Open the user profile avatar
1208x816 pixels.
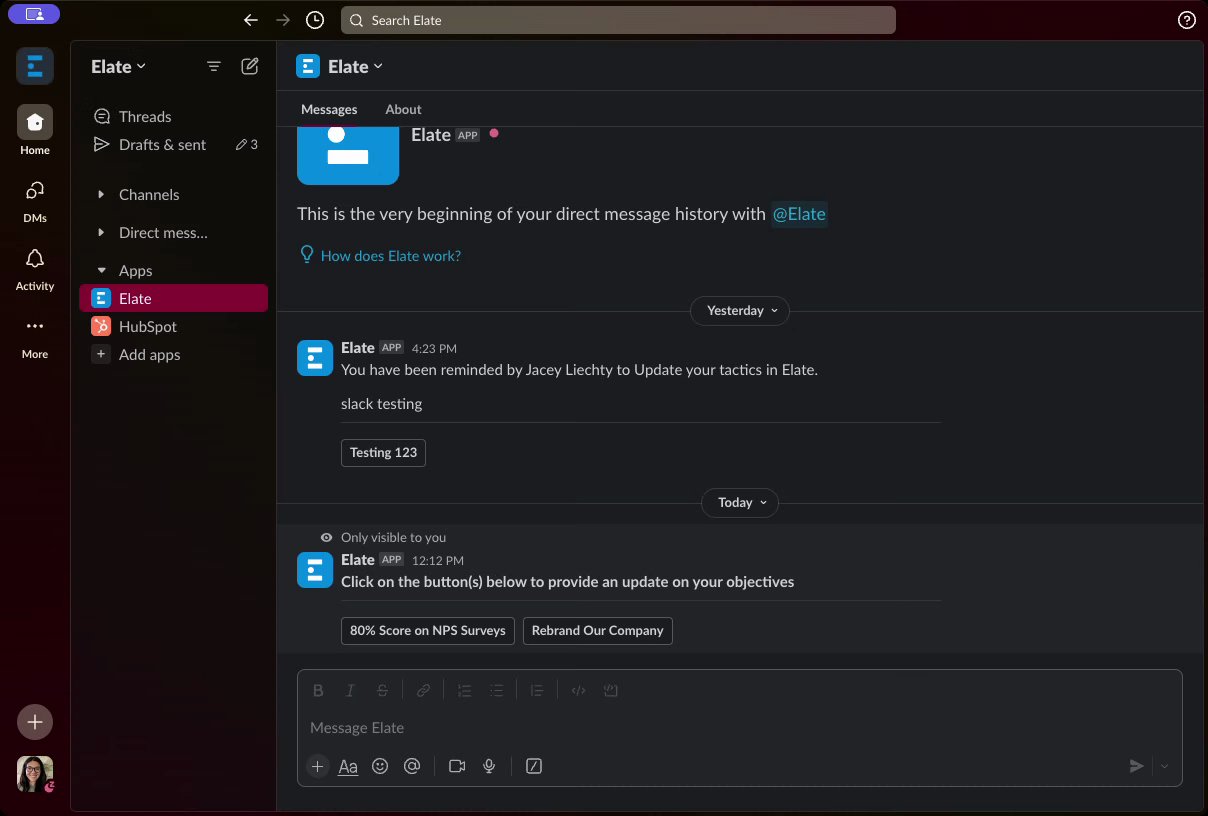35,774
